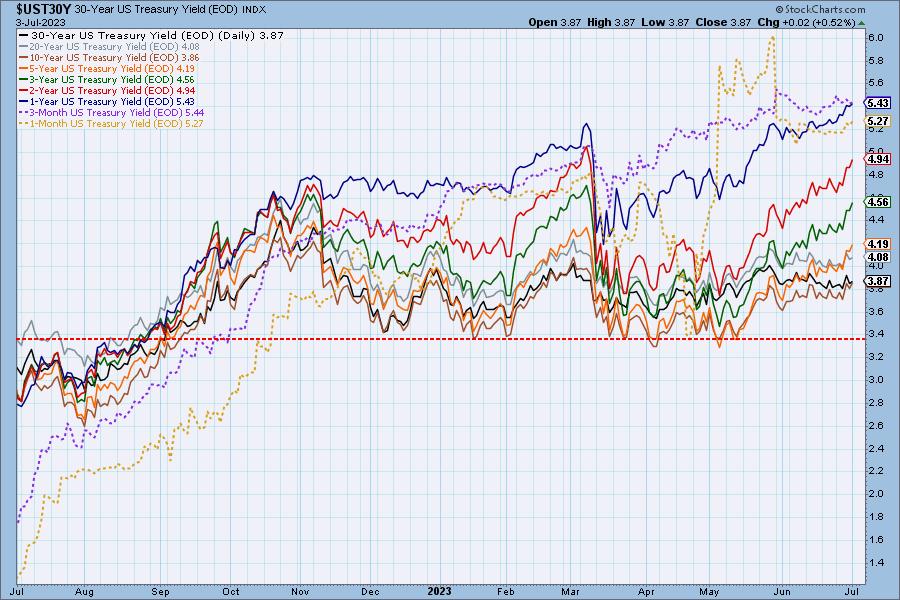
Task: Click the 3.87 price label on right axis
Action: coord(878,281)
